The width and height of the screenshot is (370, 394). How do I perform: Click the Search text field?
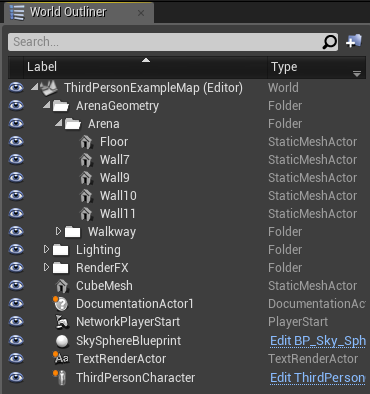(165, 42)
